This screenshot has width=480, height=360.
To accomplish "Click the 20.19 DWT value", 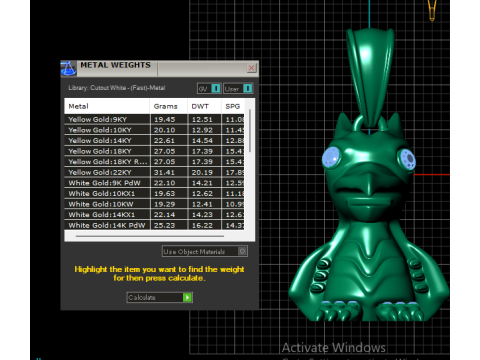I will [x=202, y=172].
